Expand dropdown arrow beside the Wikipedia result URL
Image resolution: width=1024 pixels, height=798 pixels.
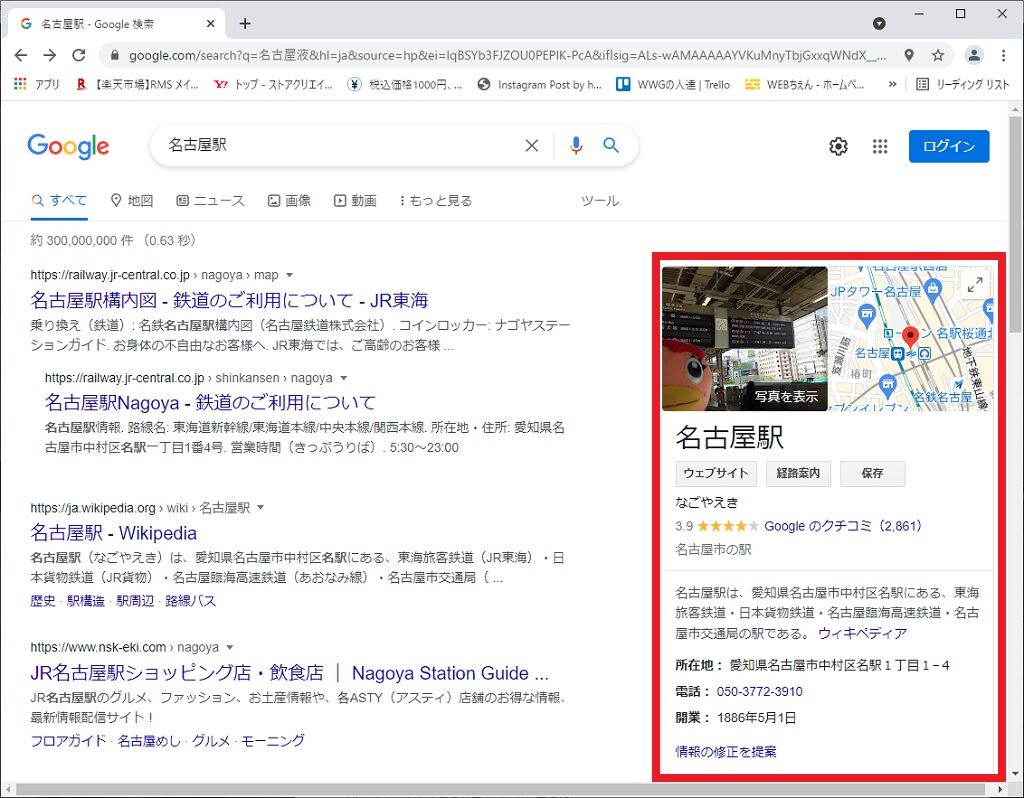[261, 508]
